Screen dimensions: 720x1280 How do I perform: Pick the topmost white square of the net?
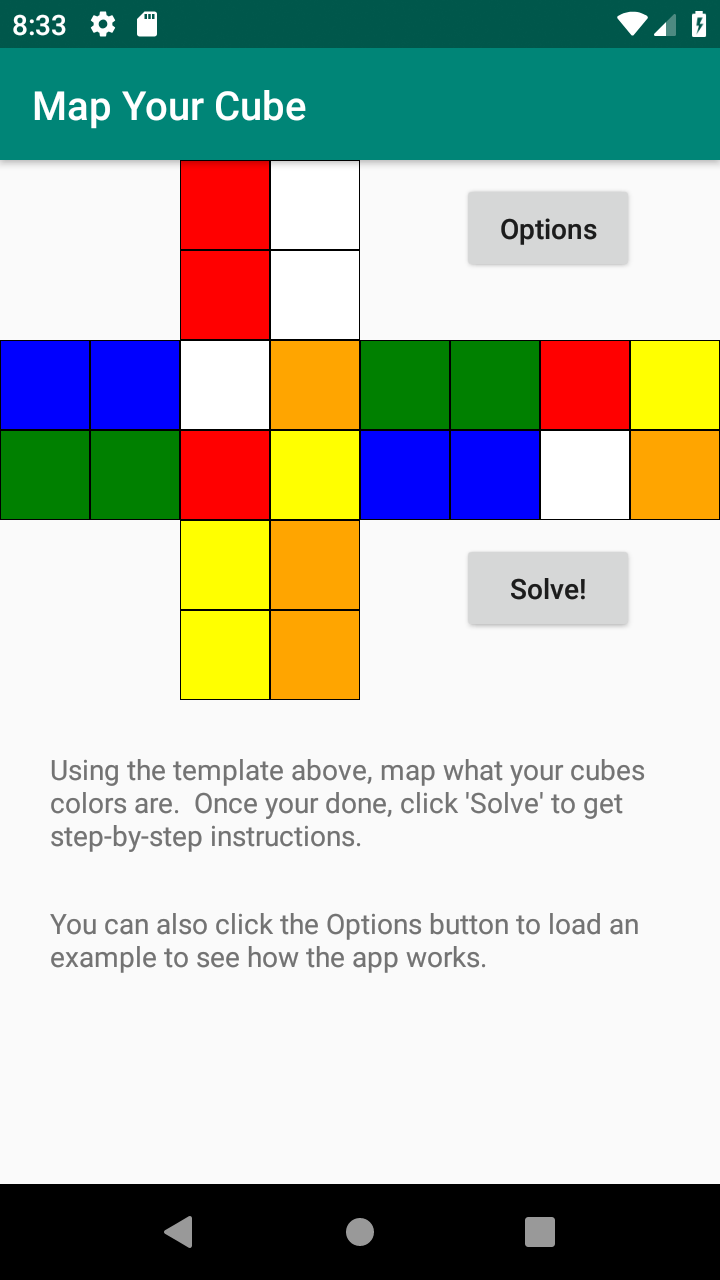coord(315,205)
